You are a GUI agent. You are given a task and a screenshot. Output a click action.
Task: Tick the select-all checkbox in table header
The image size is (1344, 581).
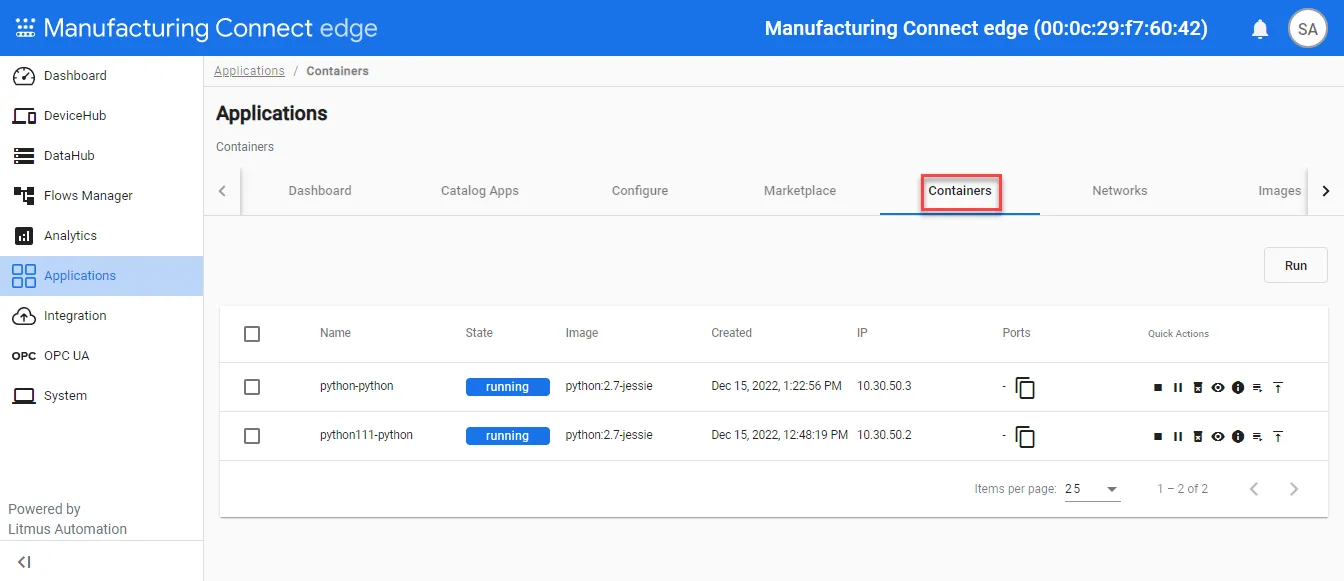(252, 334)
